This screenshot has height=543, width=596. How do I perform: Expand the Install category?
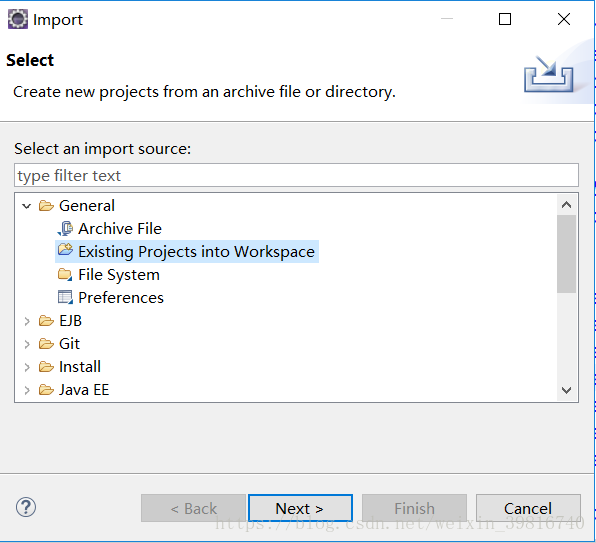pyautogui.click(x=27, y=367)
